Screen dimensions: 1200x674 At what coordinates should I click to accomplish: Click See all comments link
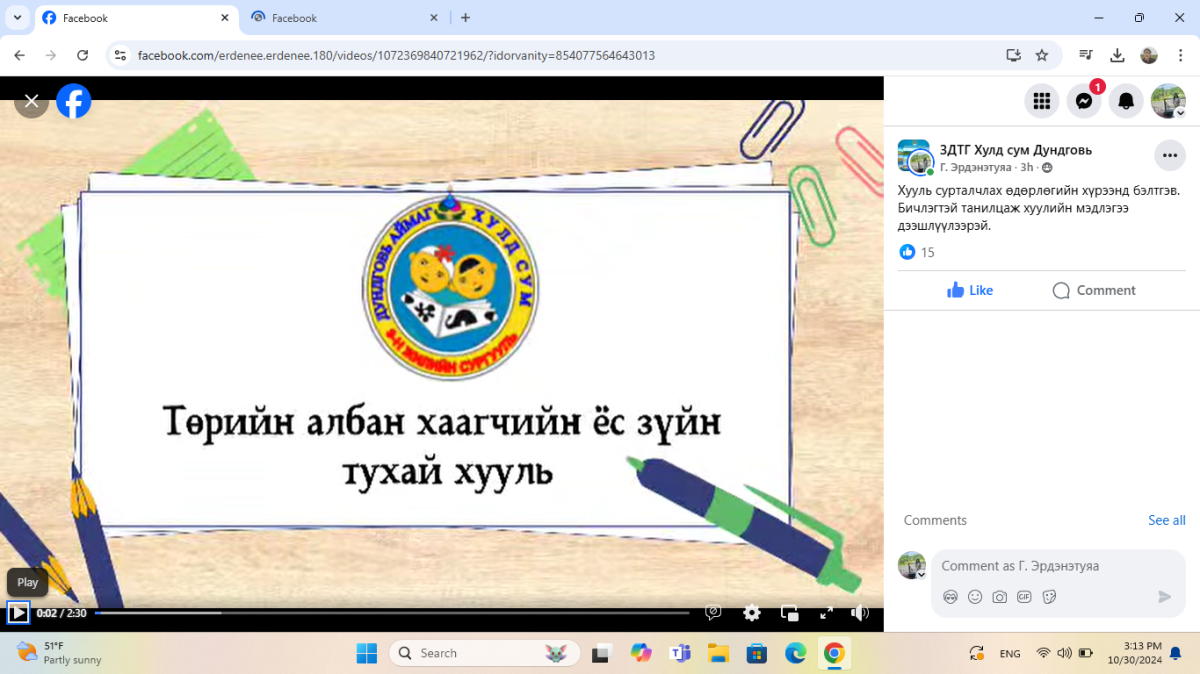tap(1166, 520)
